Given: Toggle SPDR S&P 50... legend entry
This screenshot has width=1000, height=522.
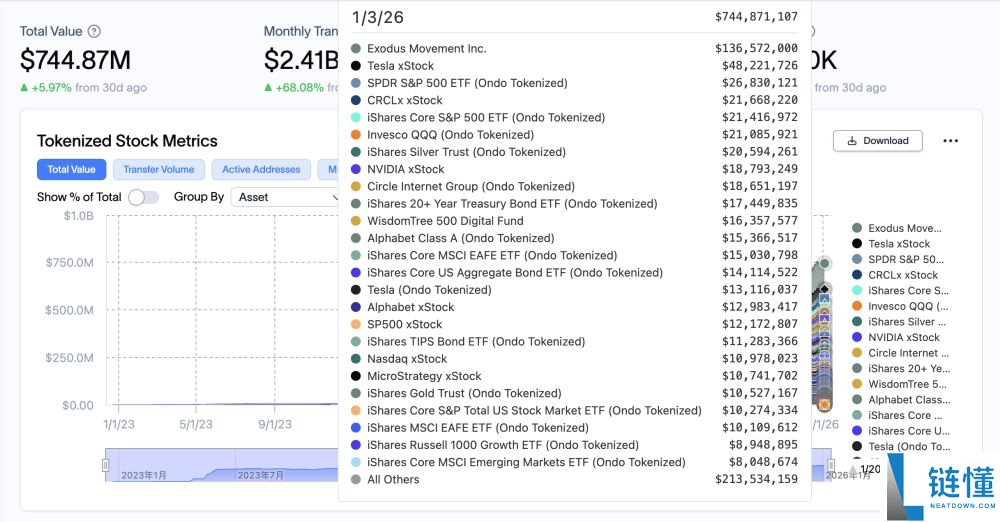Looking at the screenshot, I should [x=898, y=259].
